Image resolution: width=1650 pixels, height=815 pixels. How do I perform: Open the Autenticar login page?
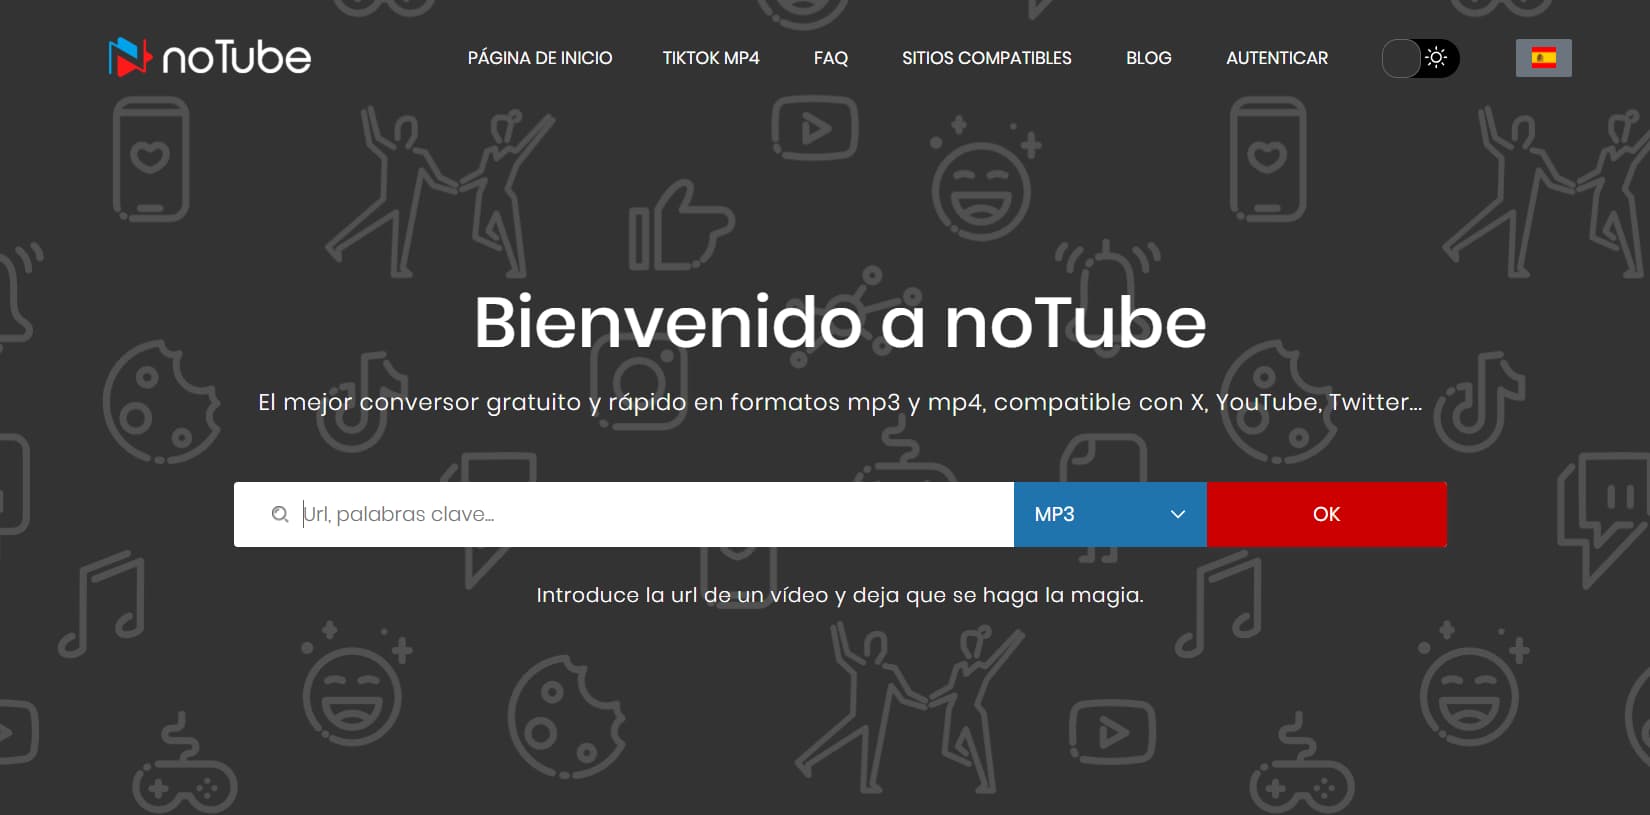point(1277,58)
